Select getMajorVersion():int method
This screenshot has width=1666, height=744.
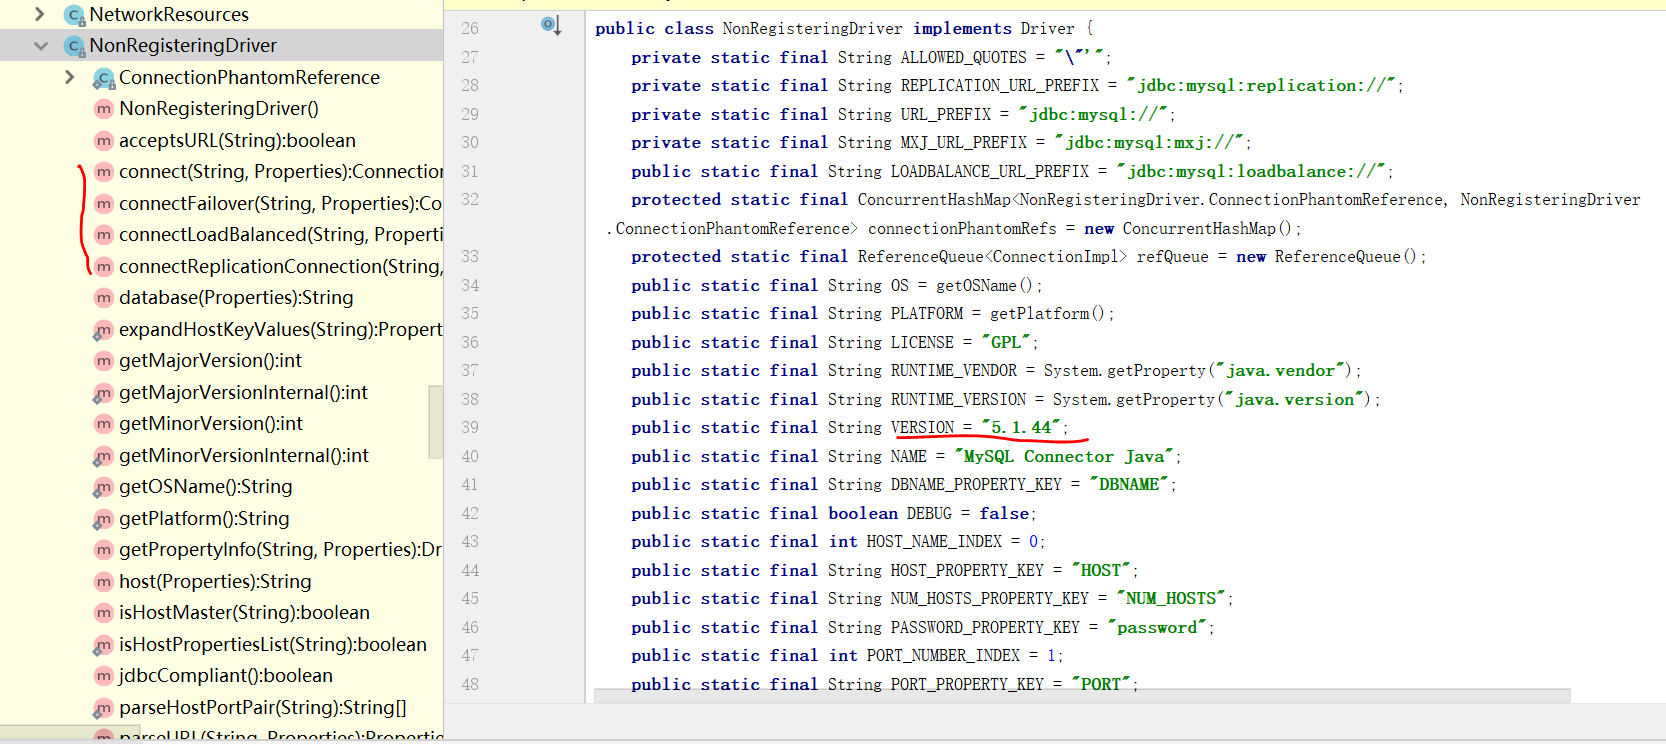(210, 360)
